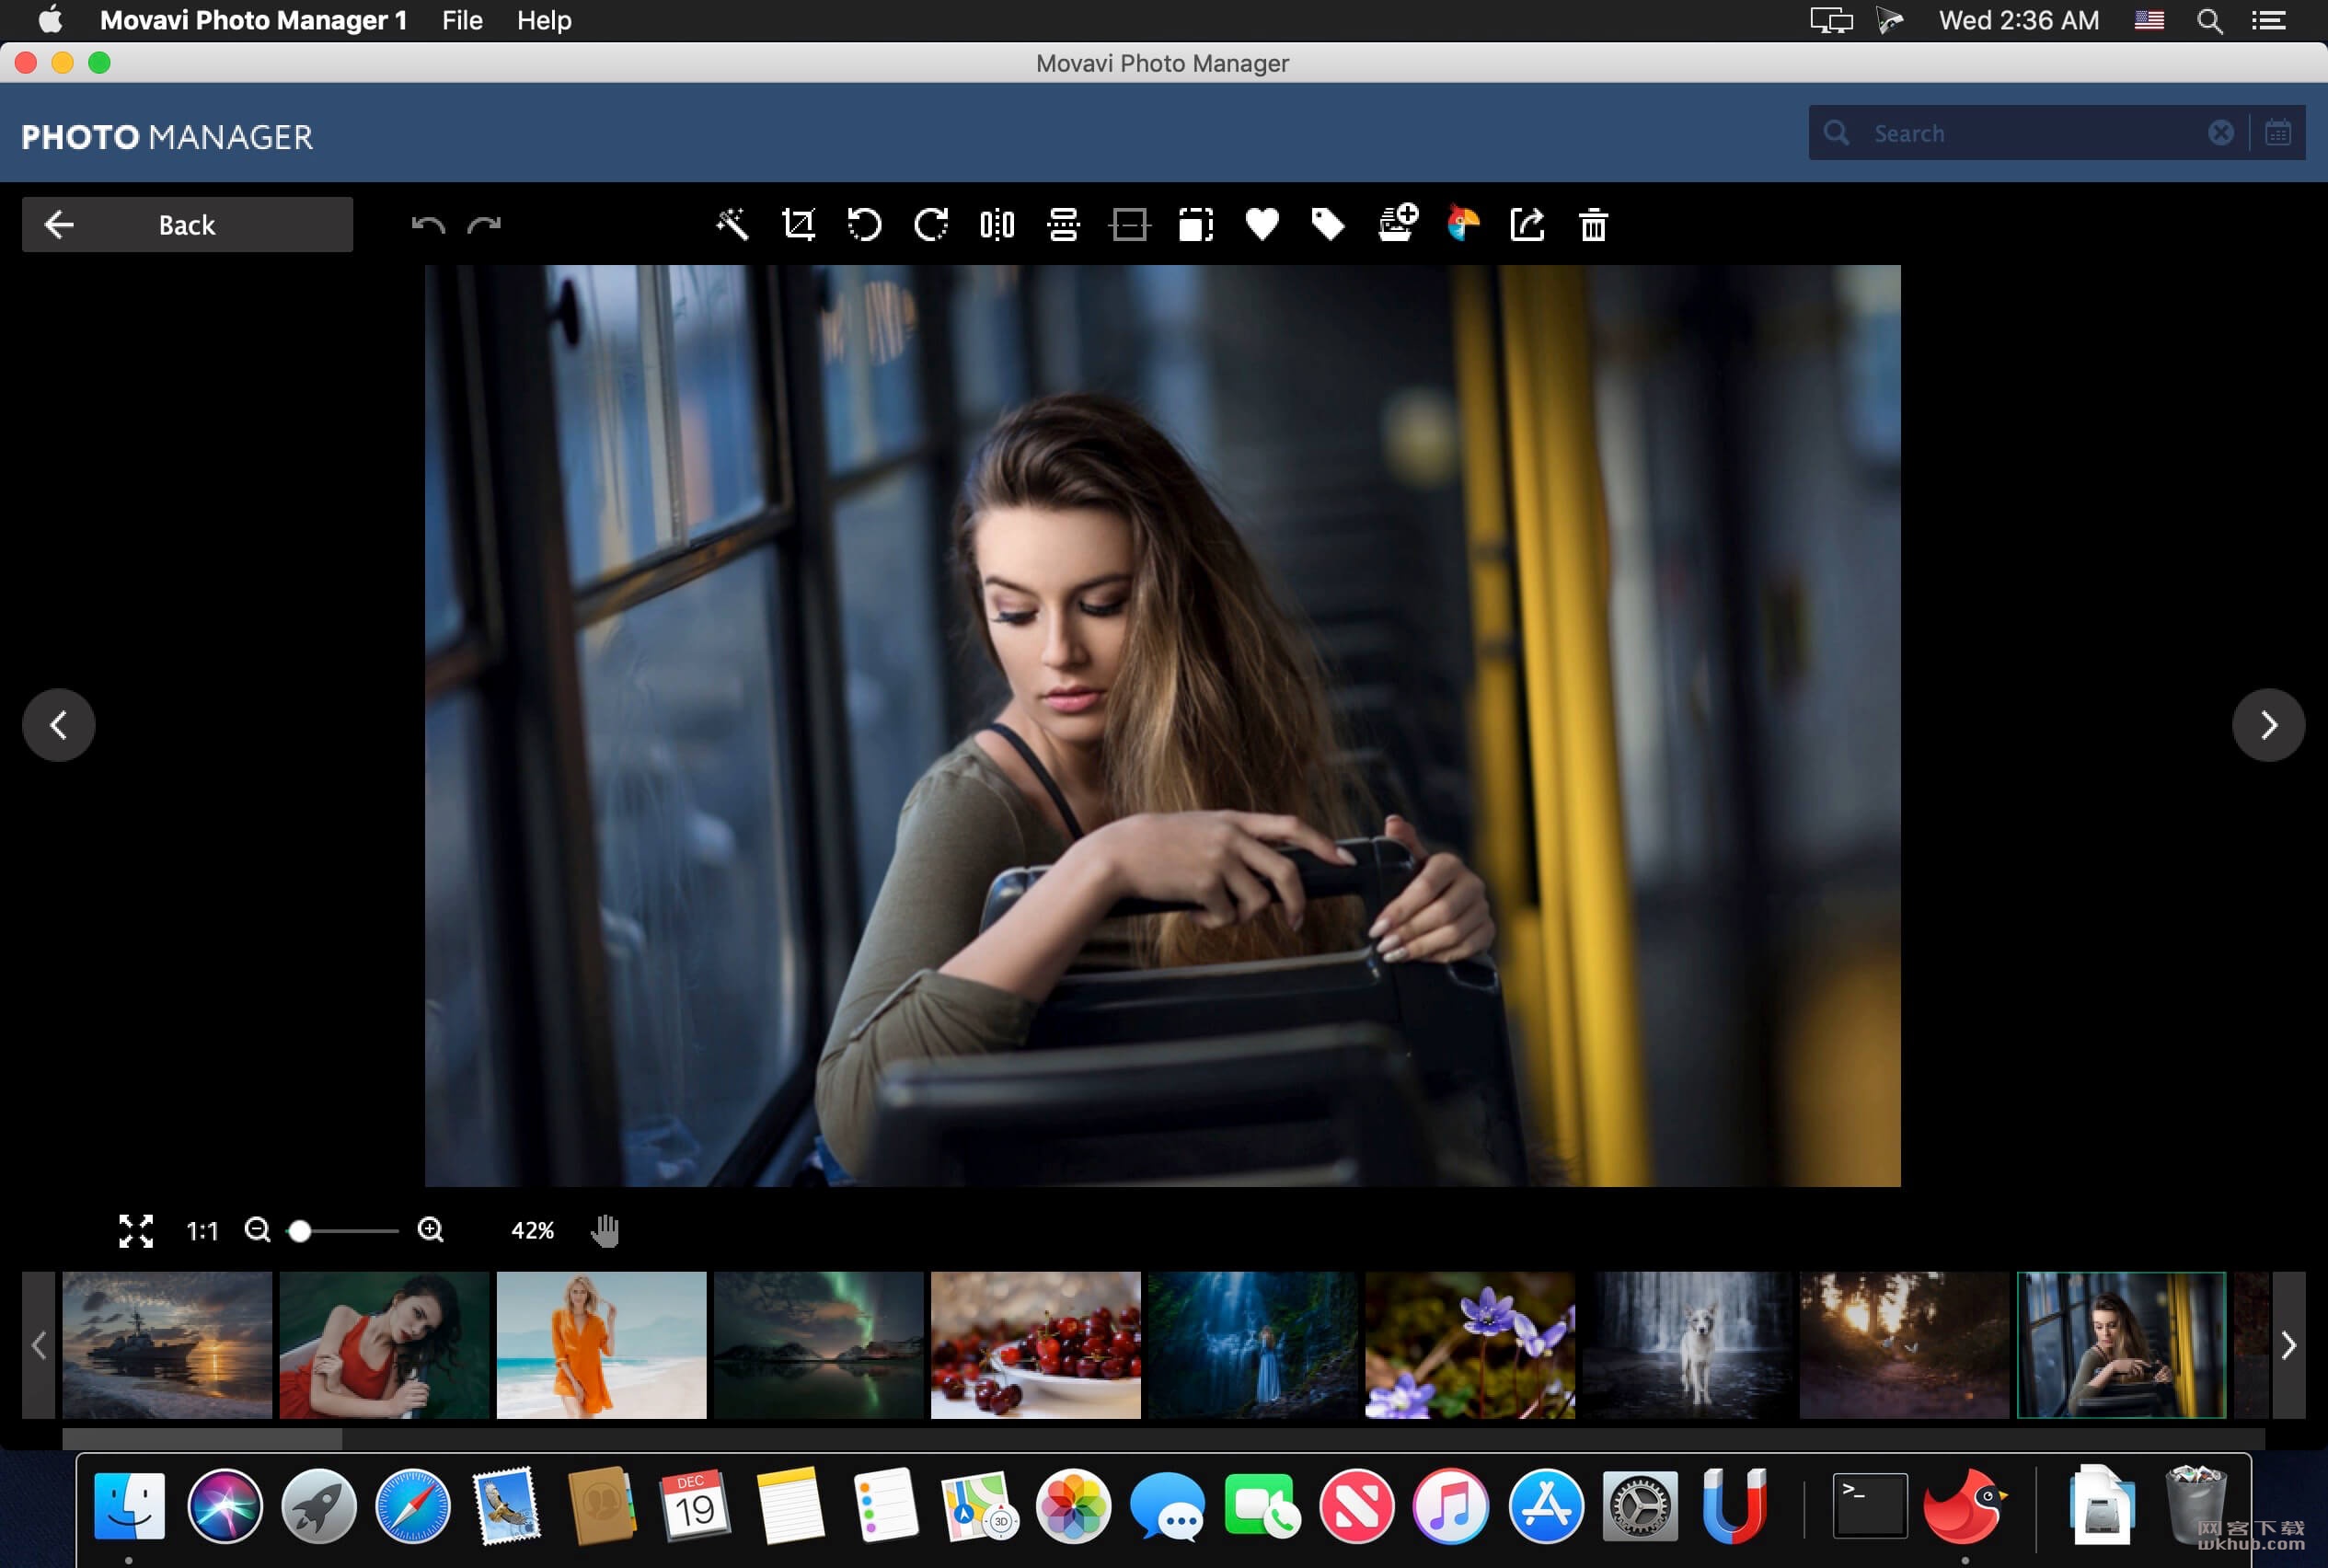Select the cherries bowl thumbnail

(1035, 1345)
